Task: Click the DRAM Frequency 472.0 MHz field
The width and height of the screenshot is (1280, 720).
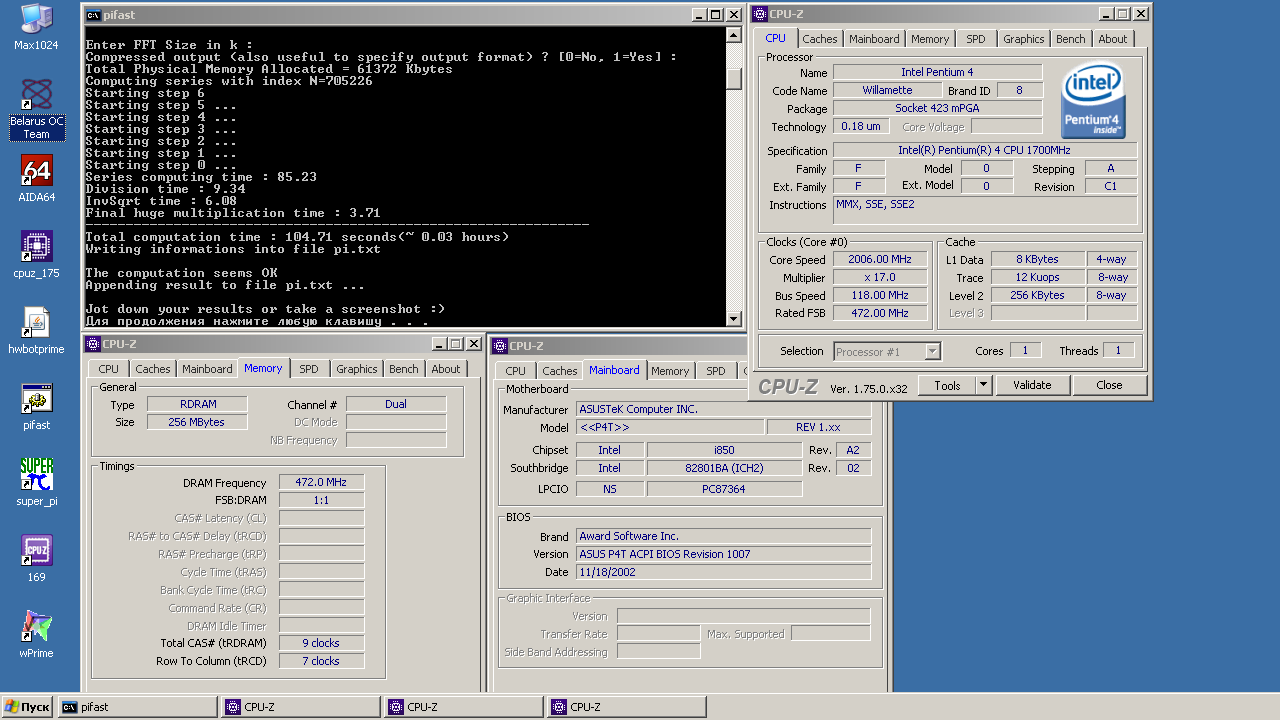Action: (x=321, y=483)
